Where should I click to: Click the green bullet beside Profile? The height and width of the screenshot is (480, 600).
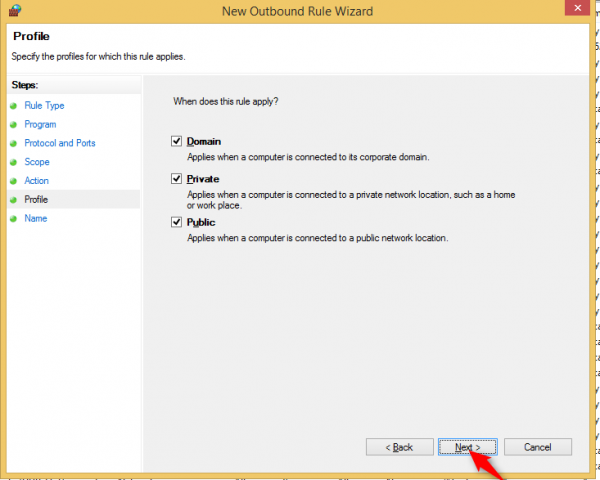pyautogui.click(x=13, y=200)
